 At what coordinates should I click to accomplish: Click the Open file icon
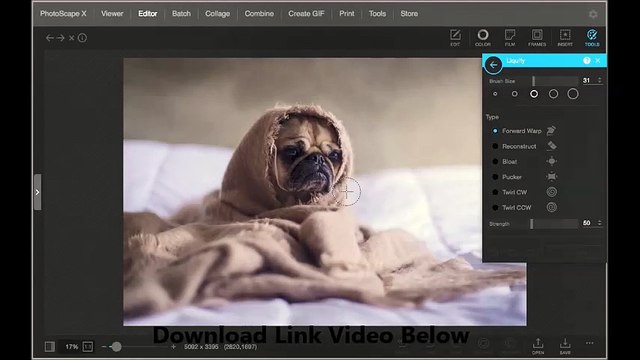click(x=538, y=346)
